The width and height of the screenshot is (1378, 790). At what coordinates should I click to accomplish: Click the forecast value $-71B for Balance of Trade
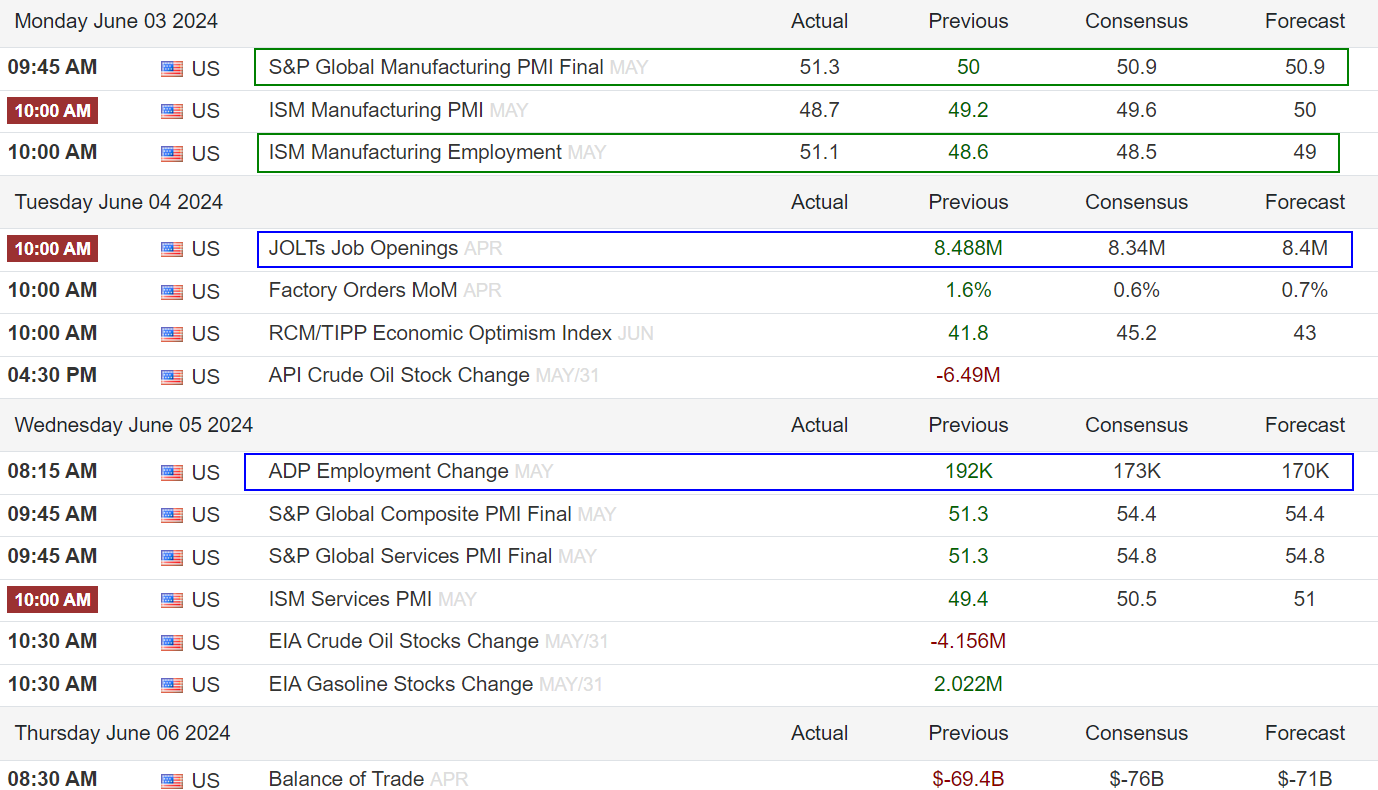(x=1305, y=779)
